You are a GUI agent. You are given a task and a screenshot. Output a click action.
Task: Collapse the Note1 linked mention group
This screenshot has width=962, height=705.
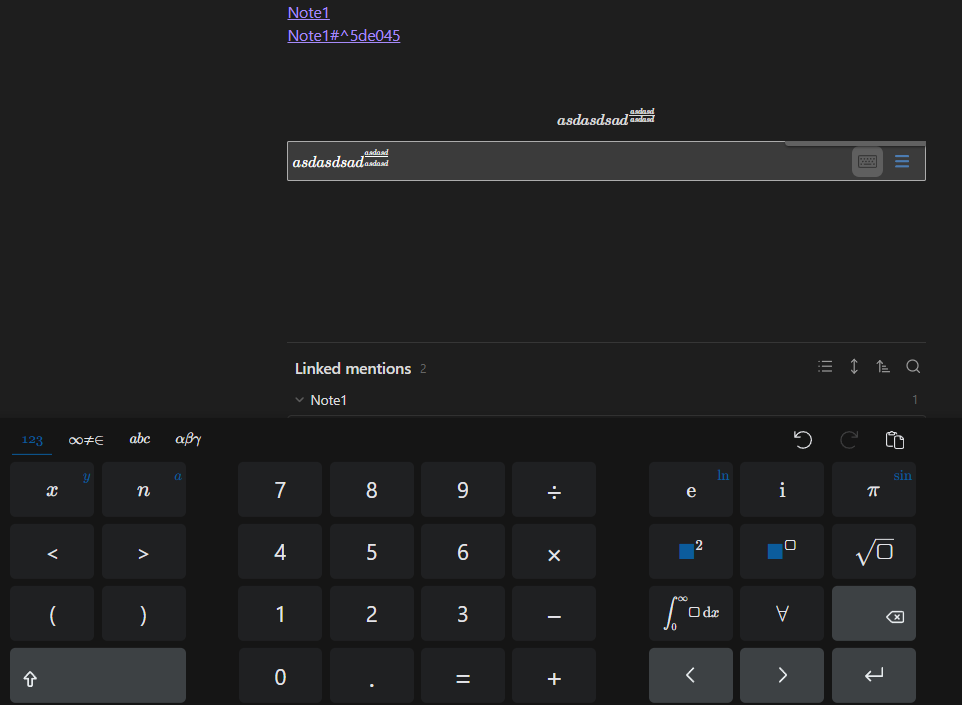pyautogui.click(x=300, y=400)
